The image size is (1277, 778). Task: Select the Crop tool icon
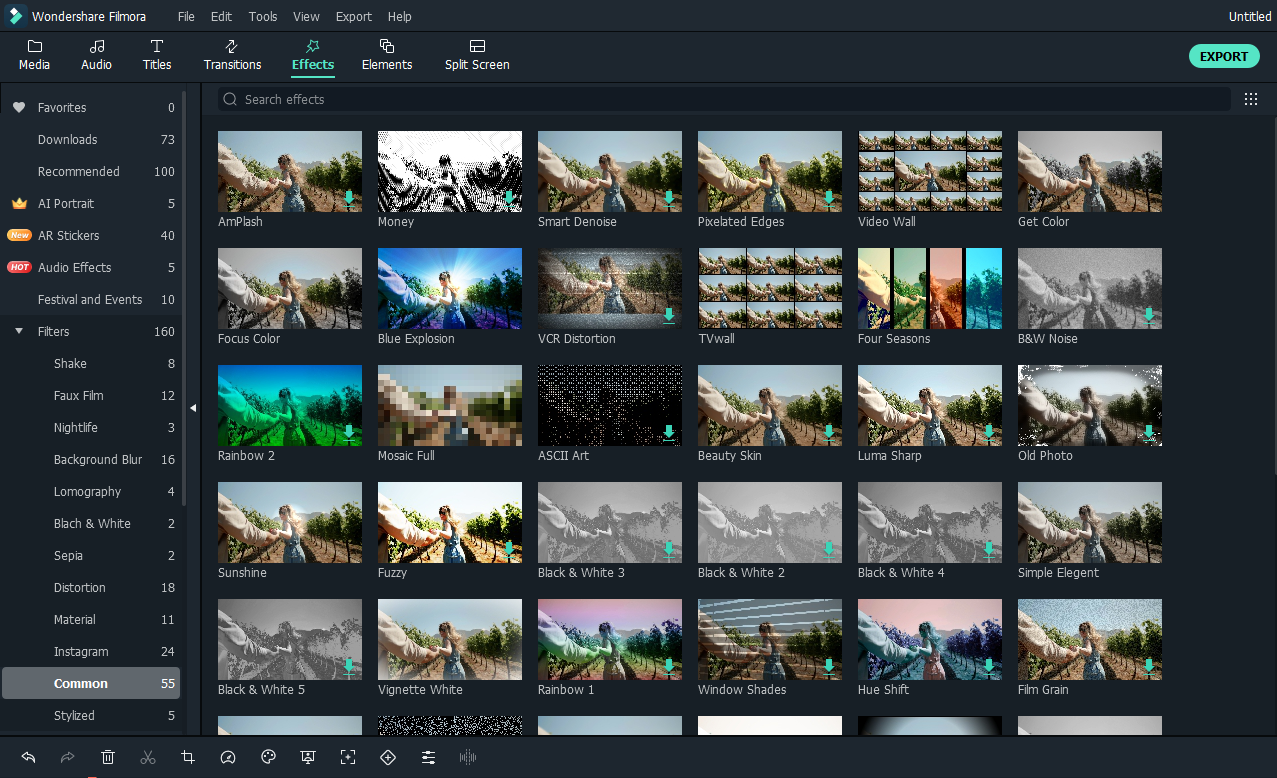click(x=188, y=757)
